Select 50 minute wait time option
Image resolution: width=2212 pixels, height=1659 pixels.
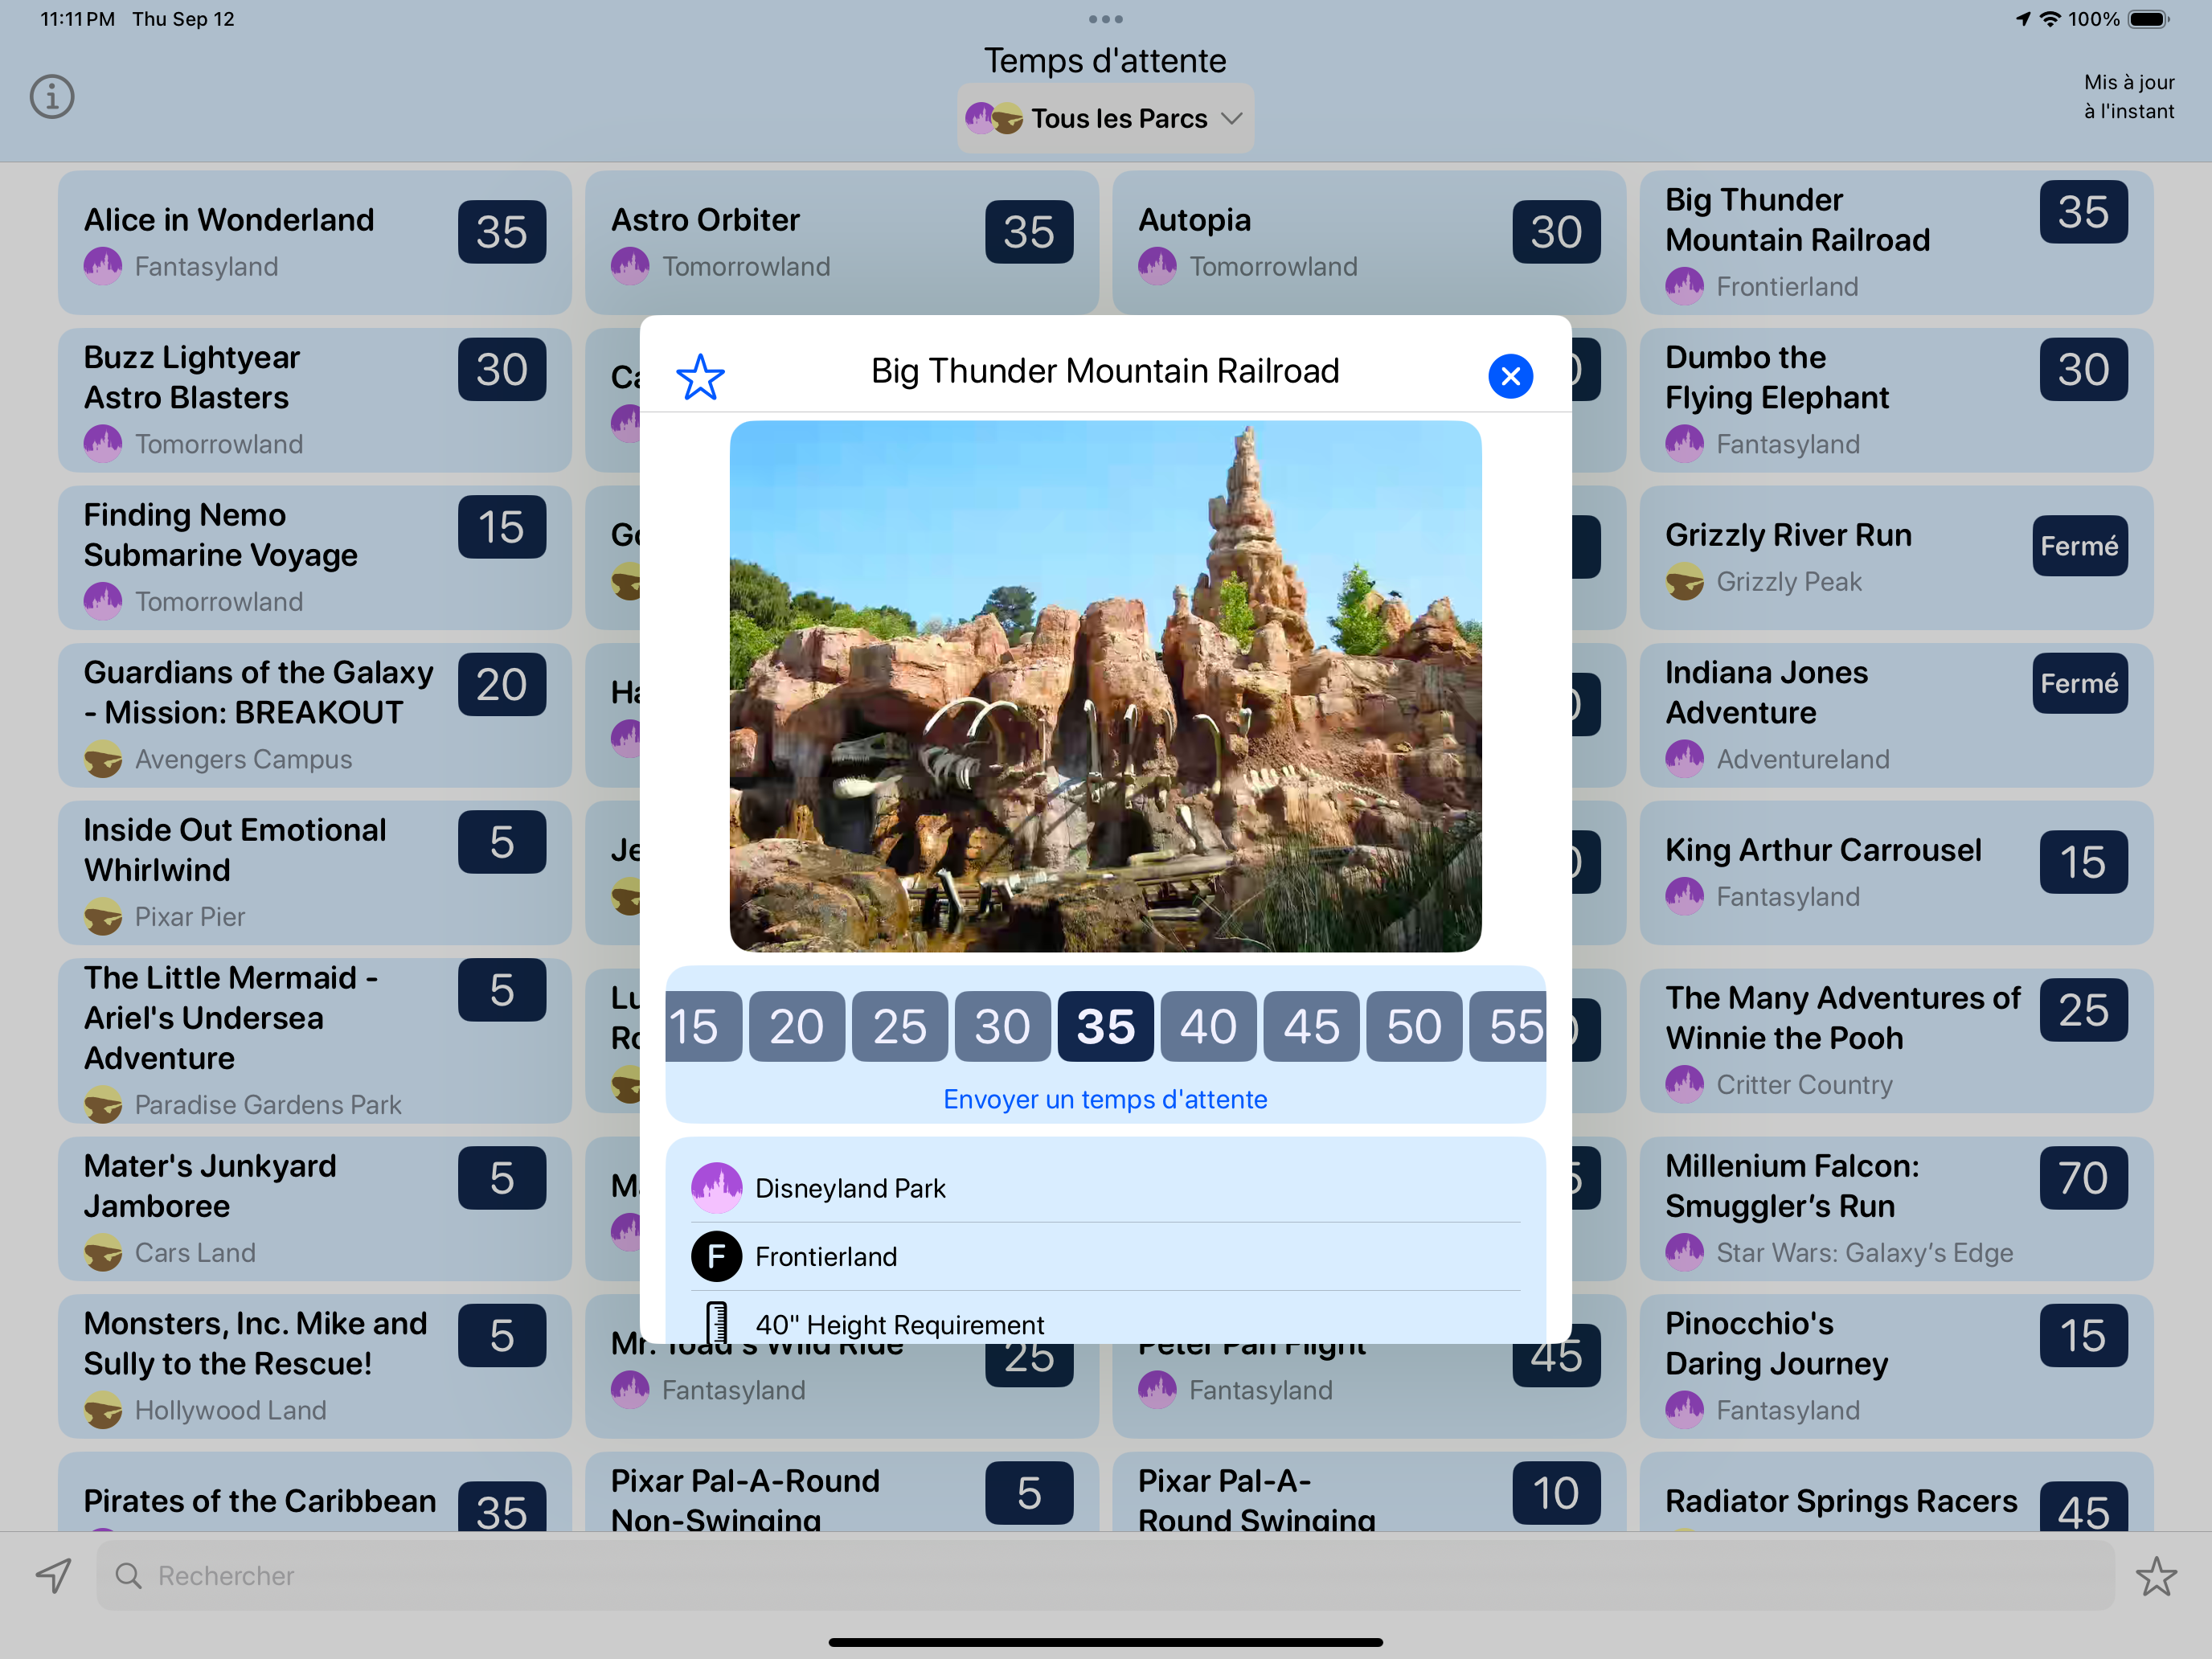1414,1026
